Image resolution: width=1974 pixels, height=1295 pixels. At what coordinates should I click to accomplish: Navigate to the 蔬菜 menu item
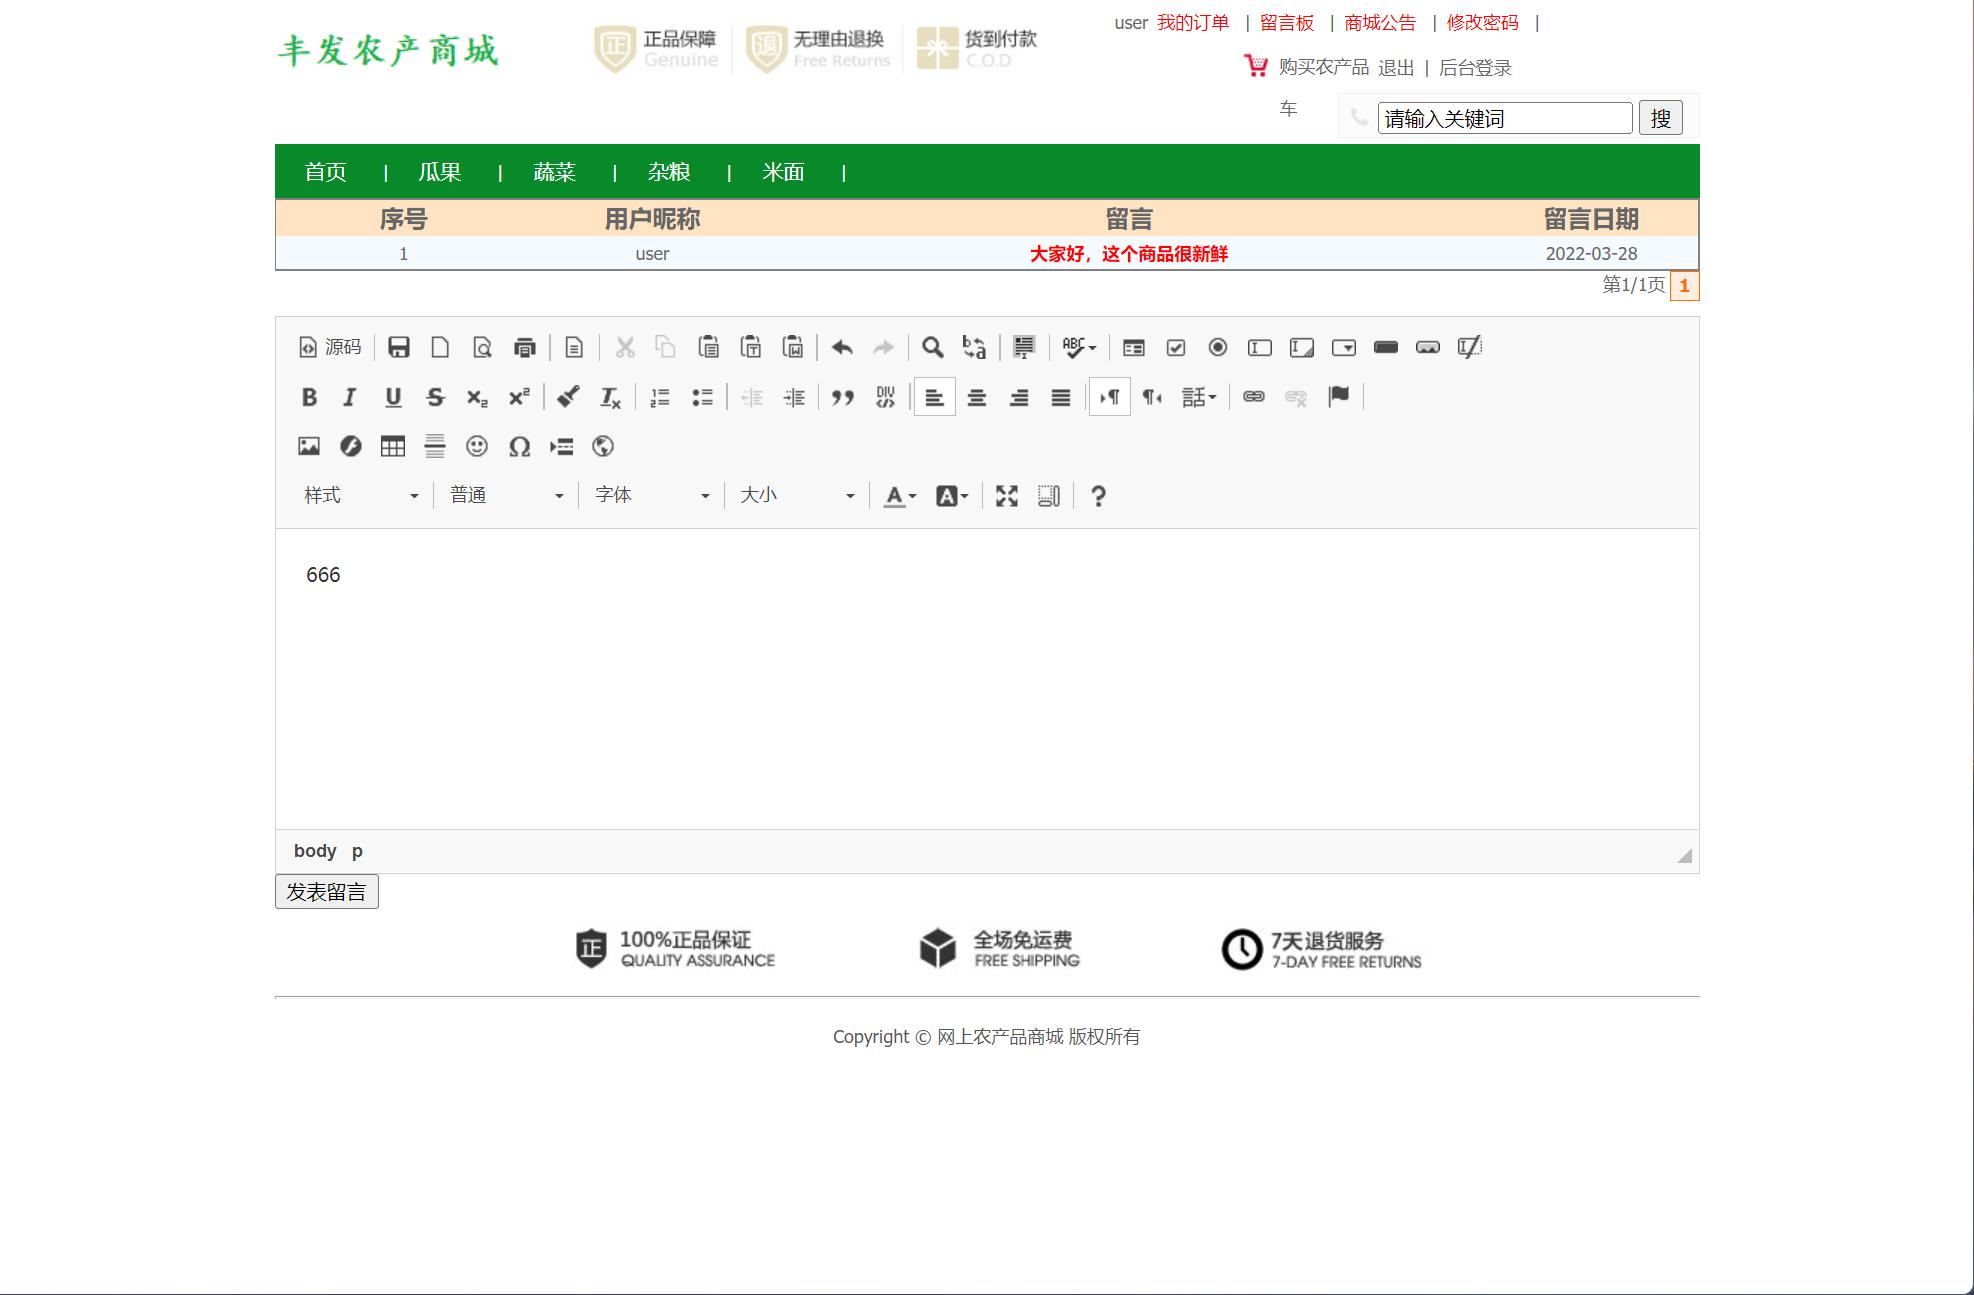click(x=554, y=171)
